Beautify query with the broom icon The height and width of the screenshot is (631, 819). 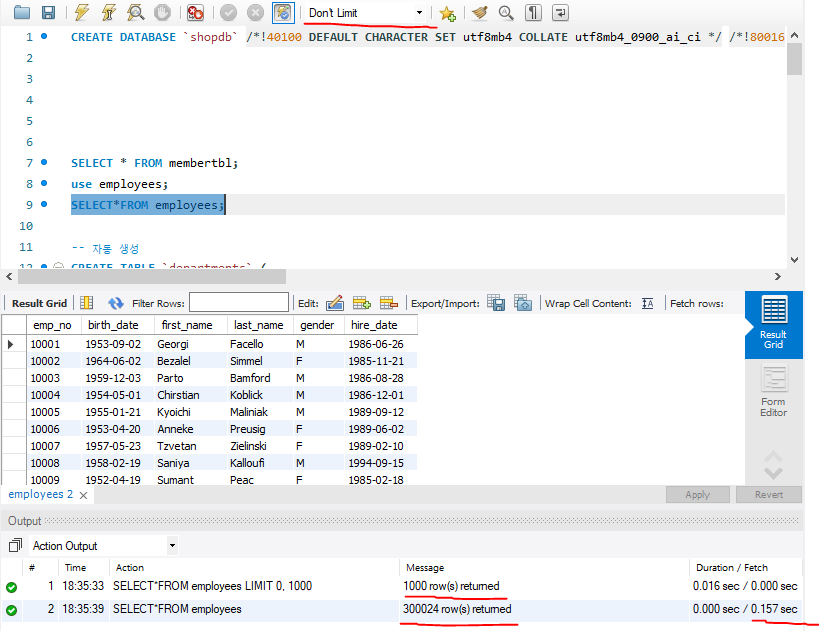click(479, 13)
